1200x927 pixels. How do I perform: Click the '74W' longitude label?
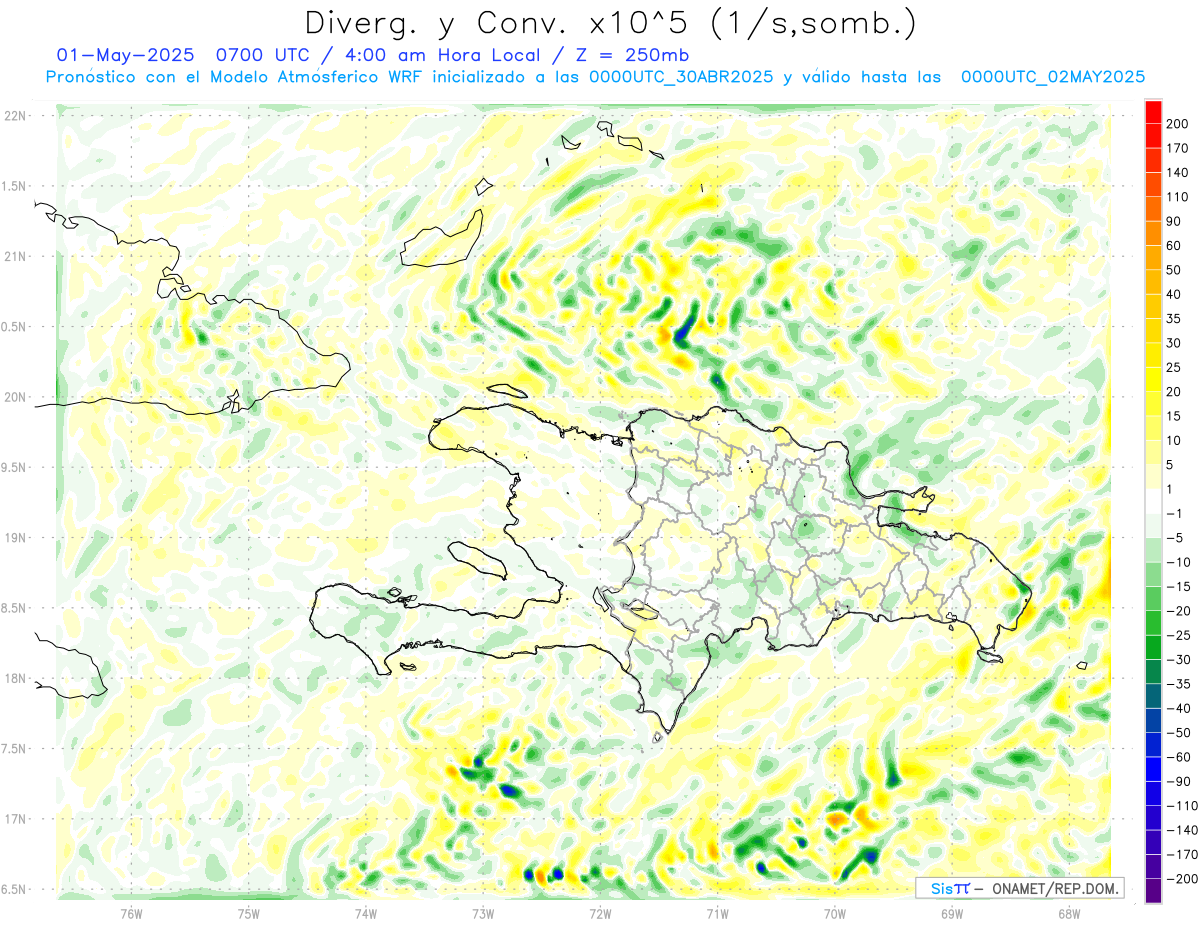point(365,913)
